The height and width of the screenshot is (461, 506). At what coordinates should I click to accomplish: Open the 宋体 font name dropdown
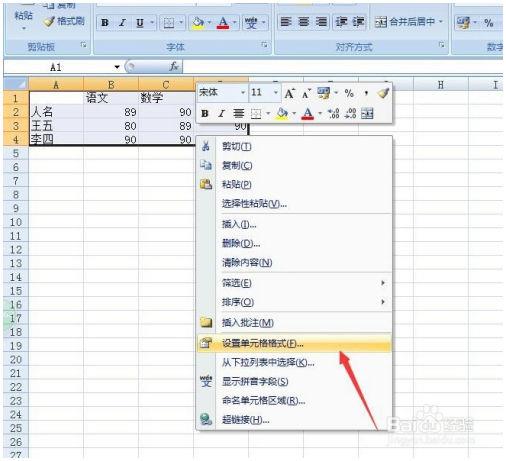tap(243, 93)
